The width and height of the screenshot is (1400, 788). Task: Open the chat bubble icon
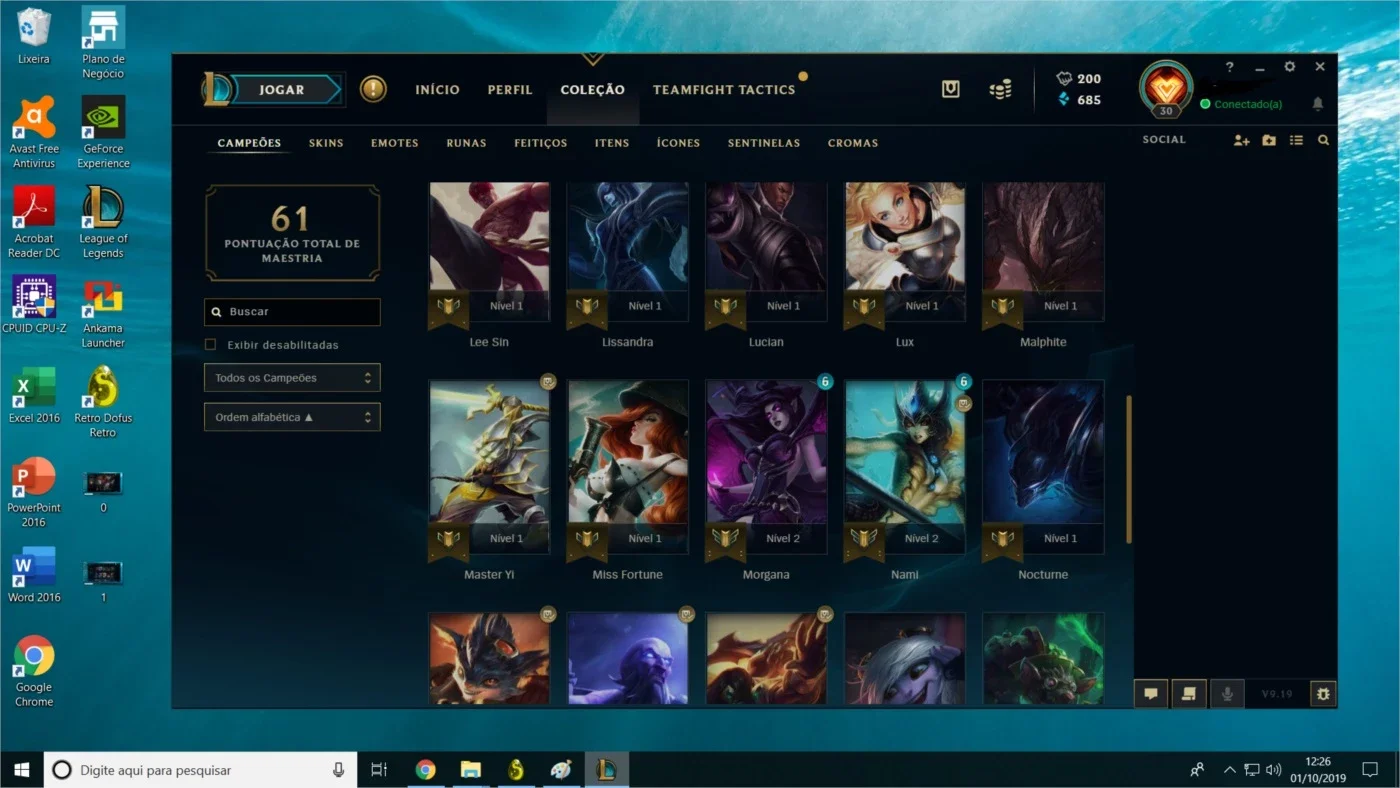(1151, 693)
